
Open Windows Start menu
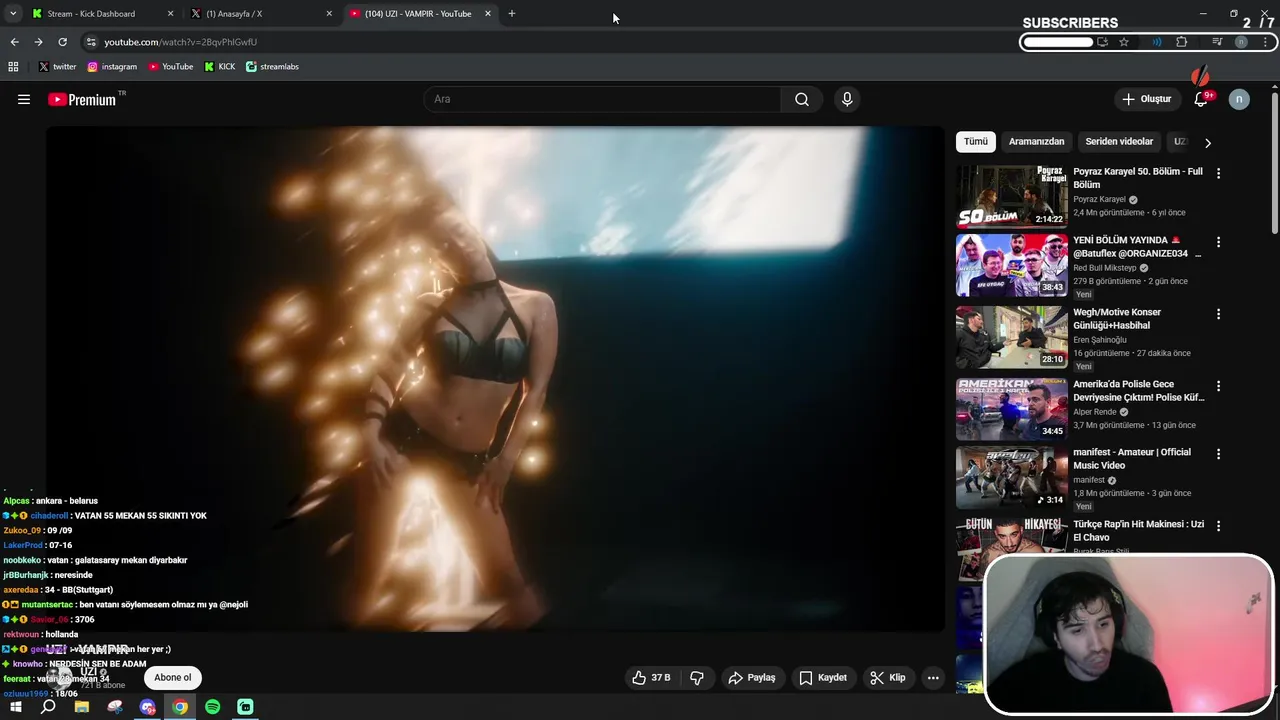coord(15,707)
